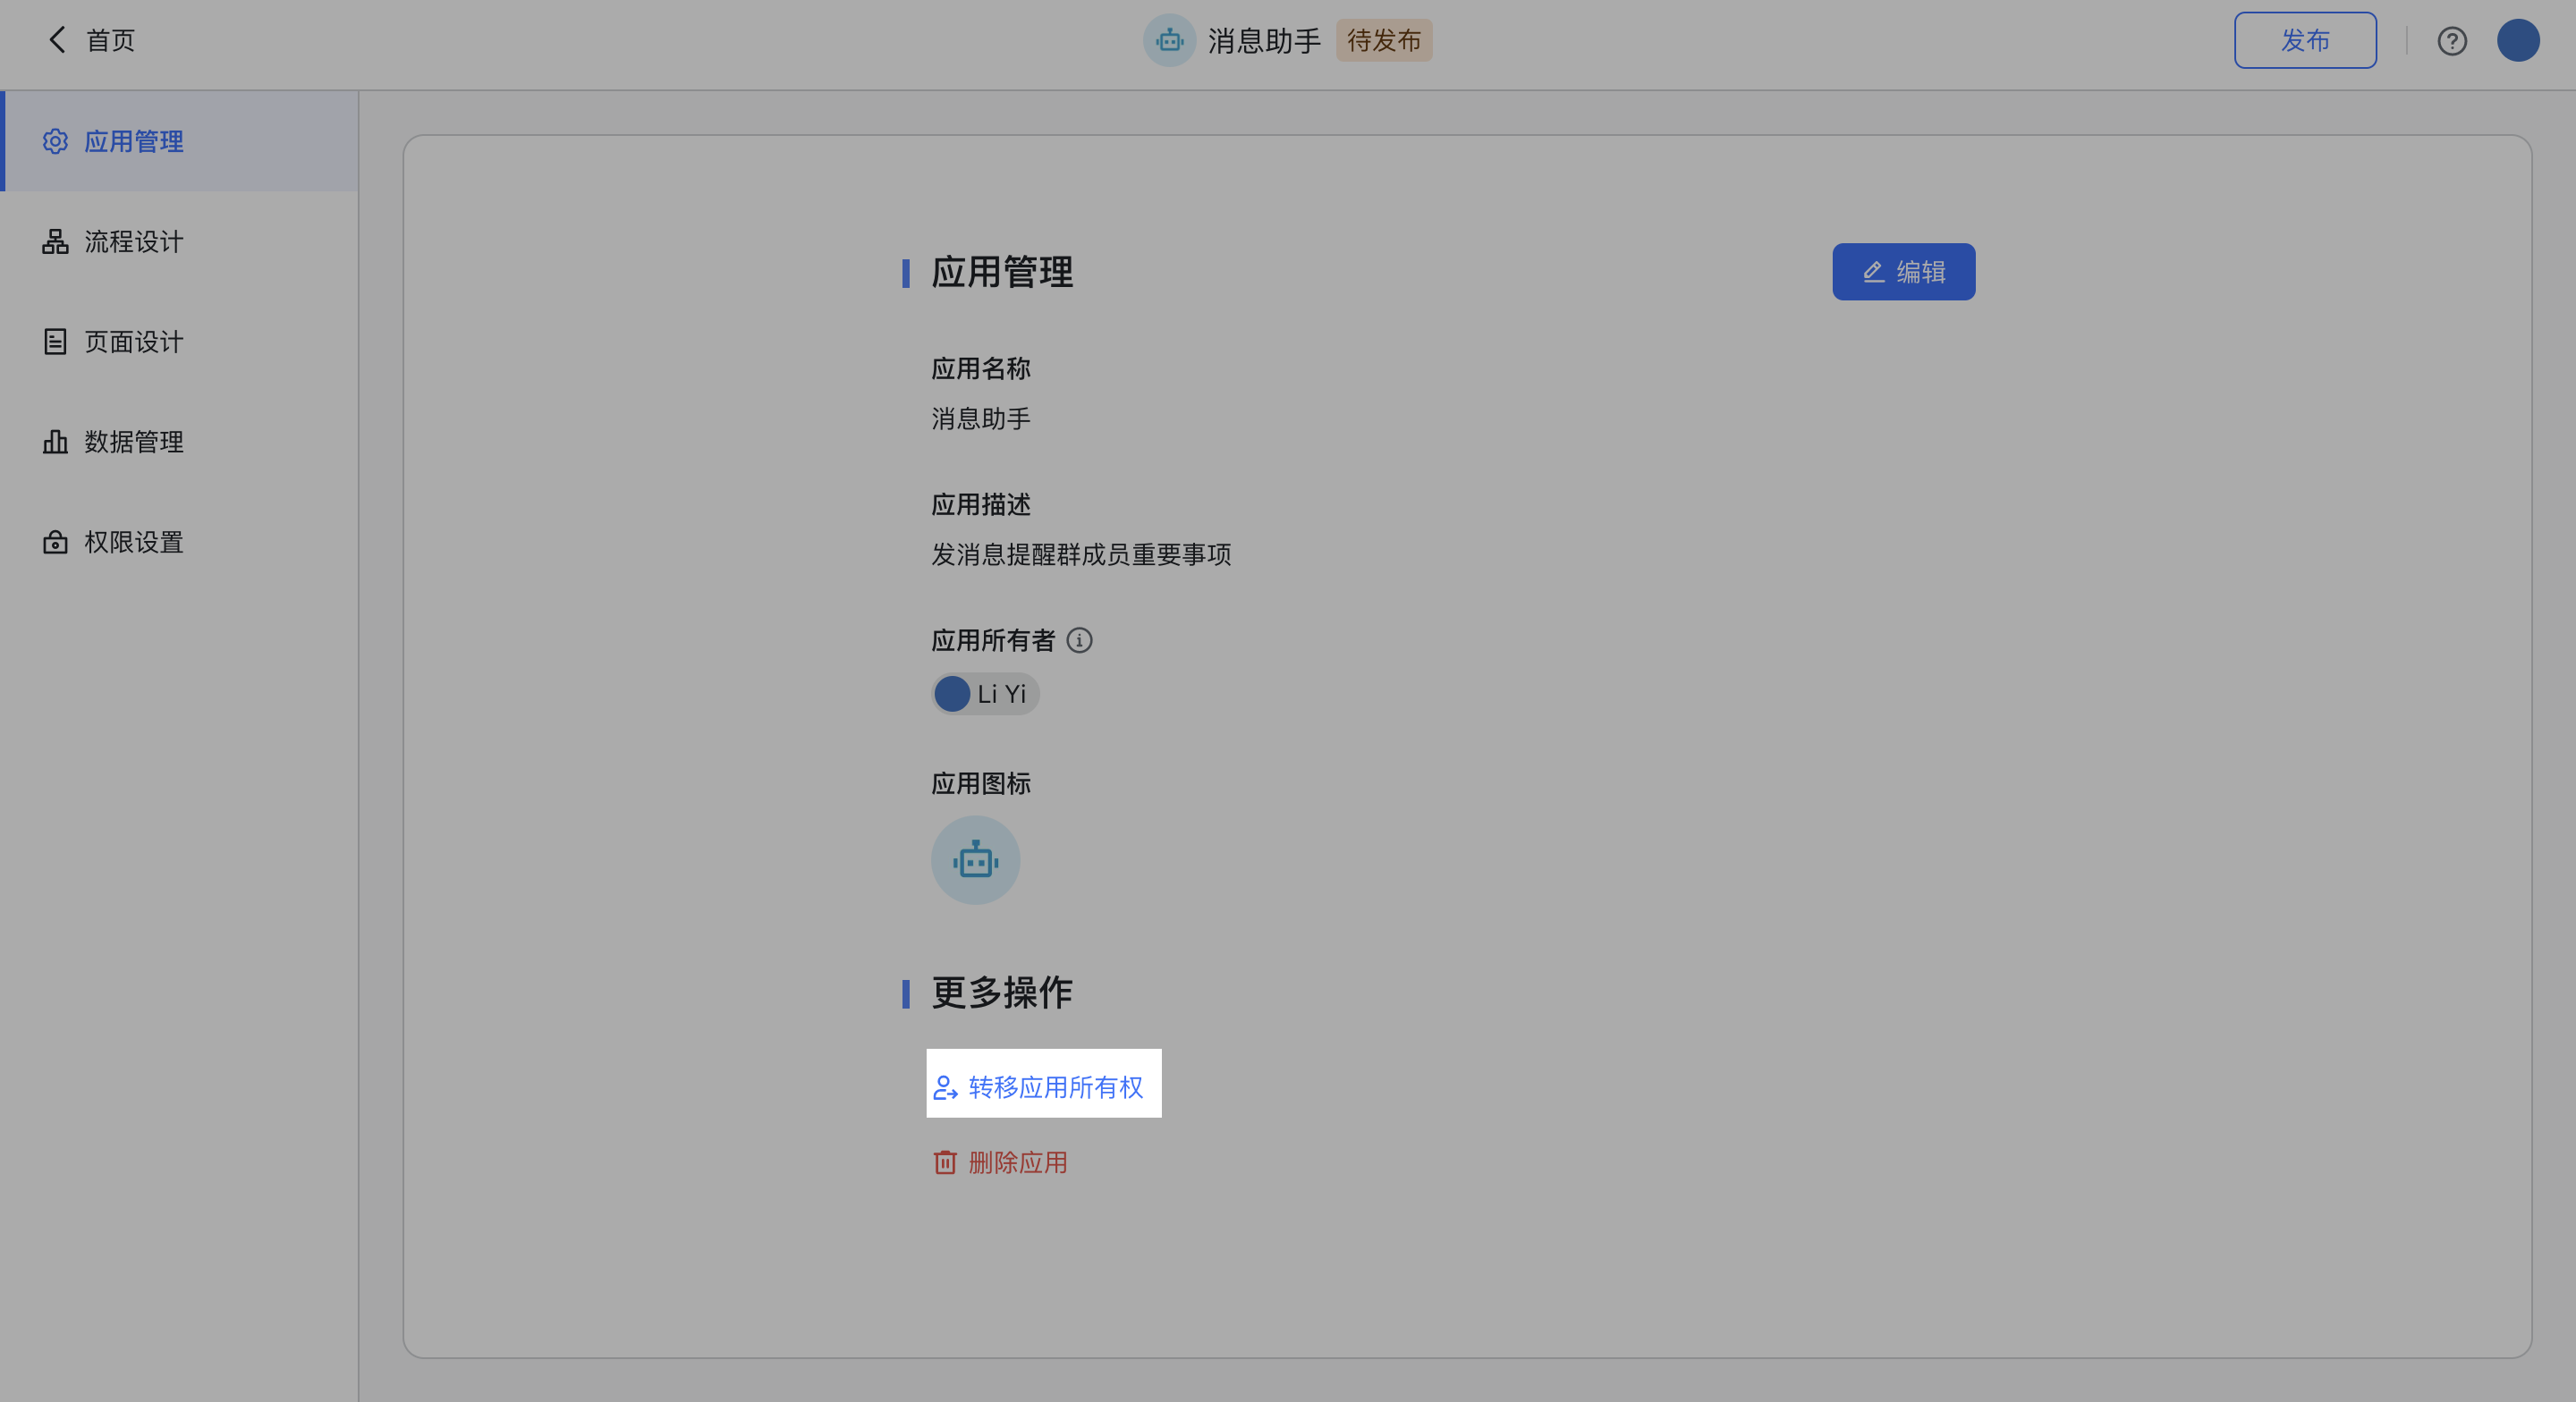
Task: Open help via question mark icon
Action: coord(2452,41)
